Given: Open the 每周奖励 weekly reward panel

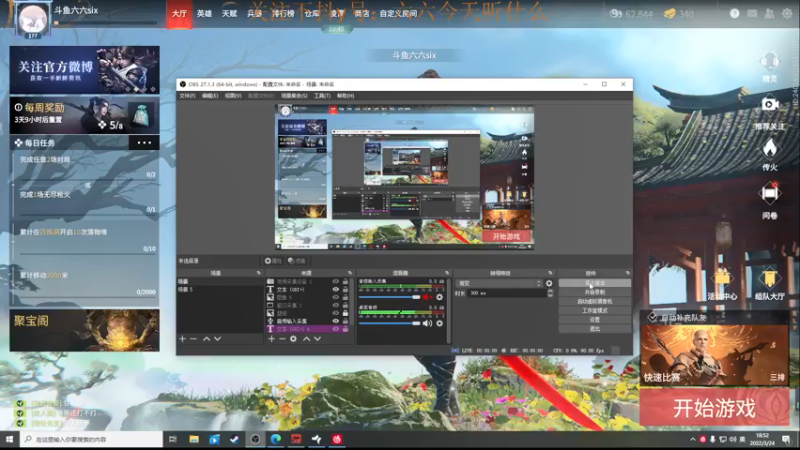Looking at the screenshot, I should tap(84, 115).
